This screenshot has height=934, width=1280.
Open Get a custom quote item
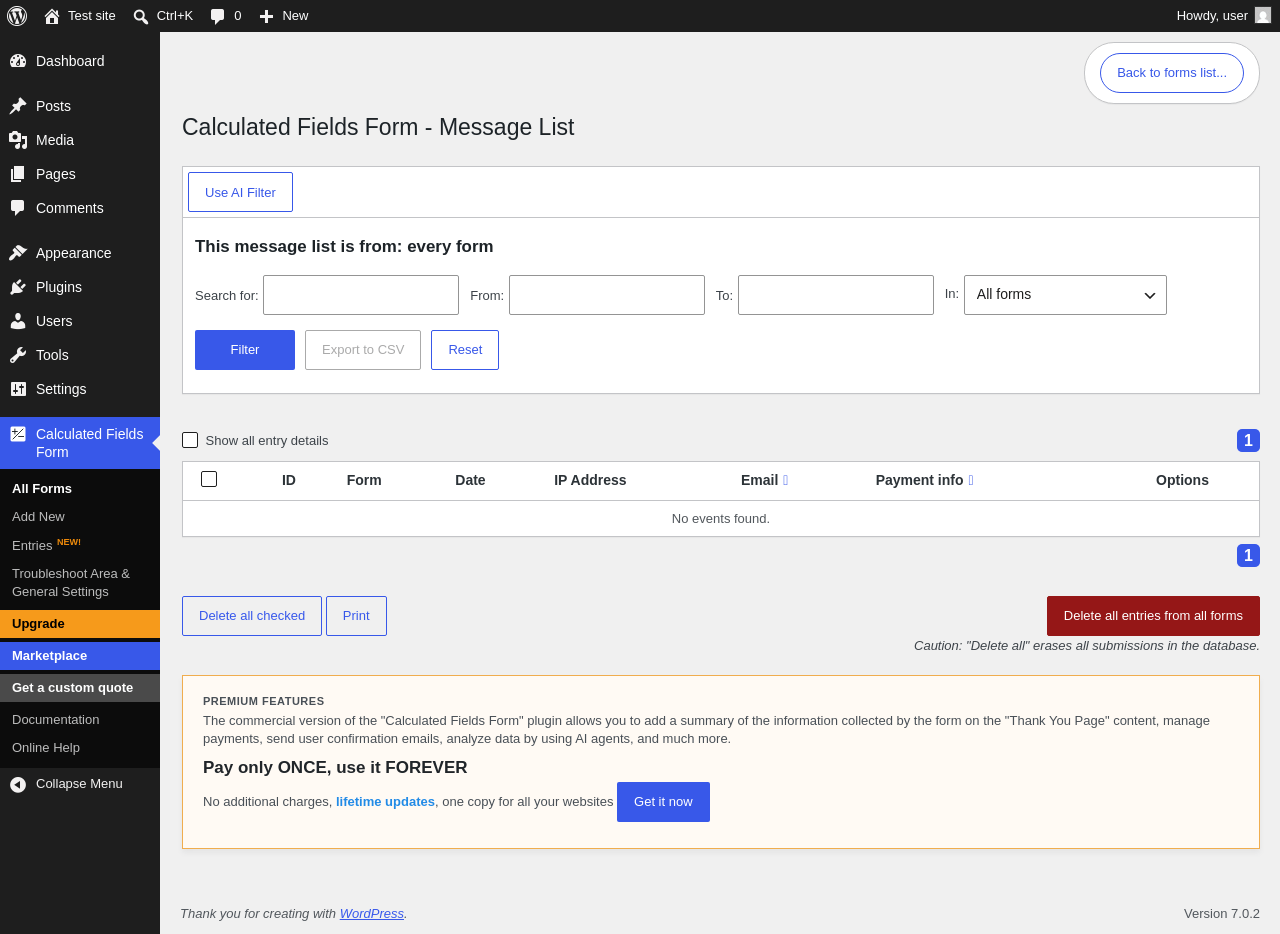(x=80, y=688)
